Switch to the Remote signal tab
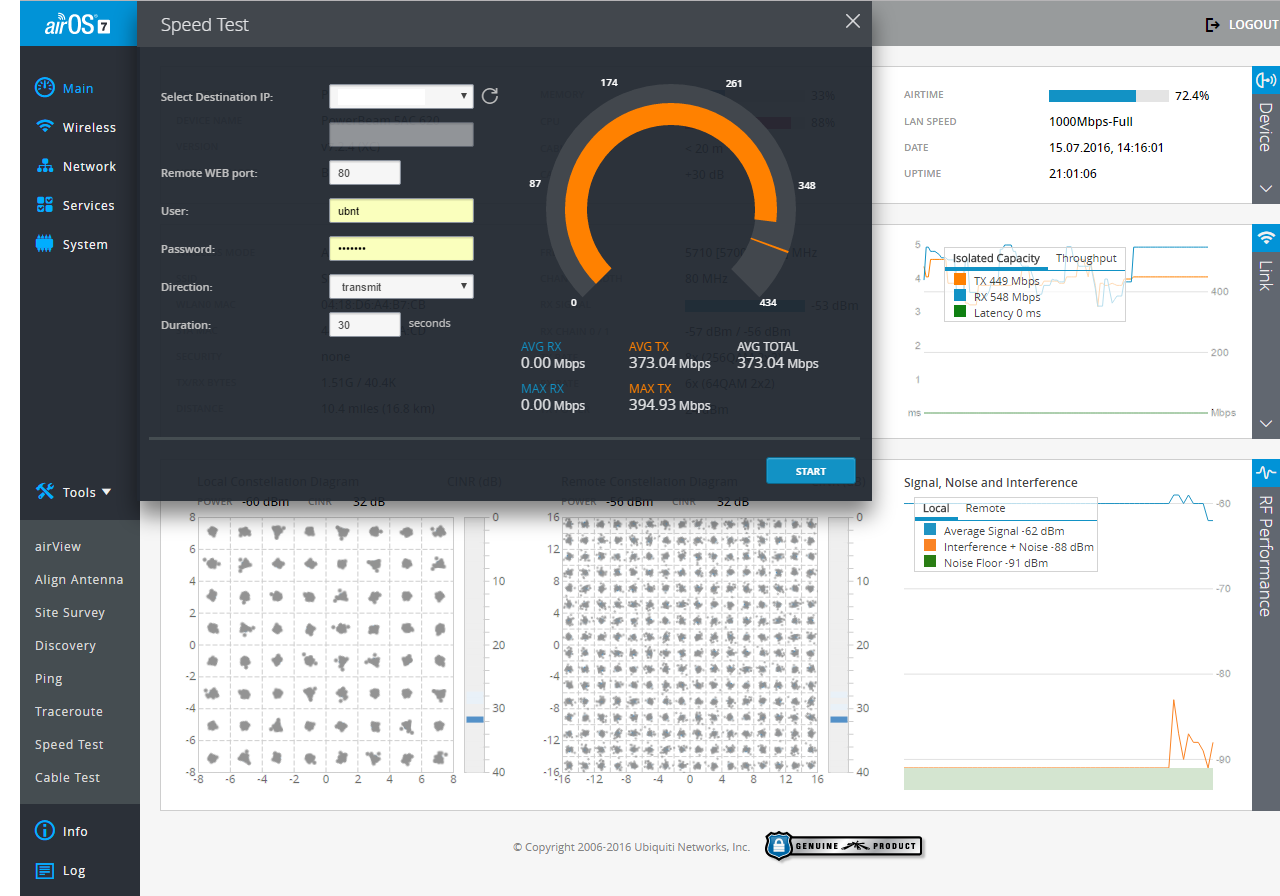The image size is (1280, 896). [x=985, y=508]
